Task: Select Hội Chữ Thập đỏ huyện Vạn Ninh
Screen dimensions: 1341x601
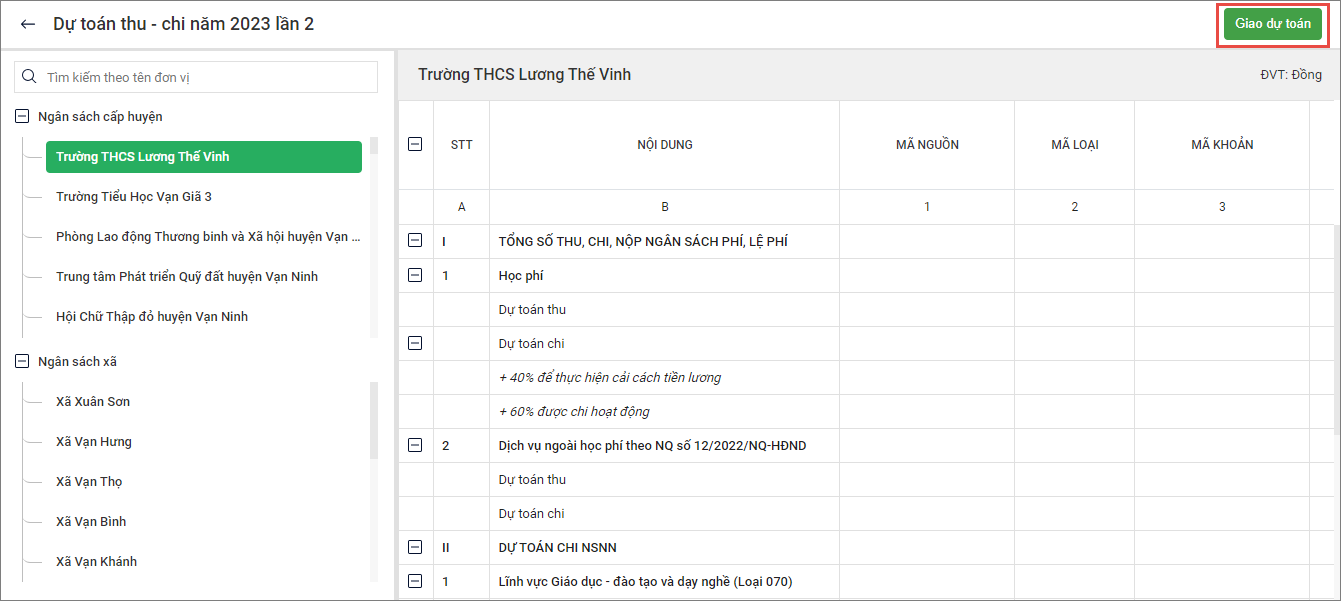Action: click(152, 317)
